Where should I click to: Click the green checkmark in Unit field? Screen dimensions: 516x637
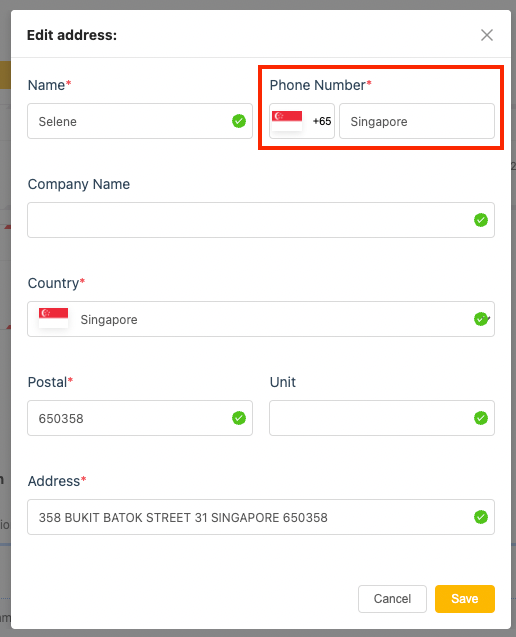(x=481, y=418)
